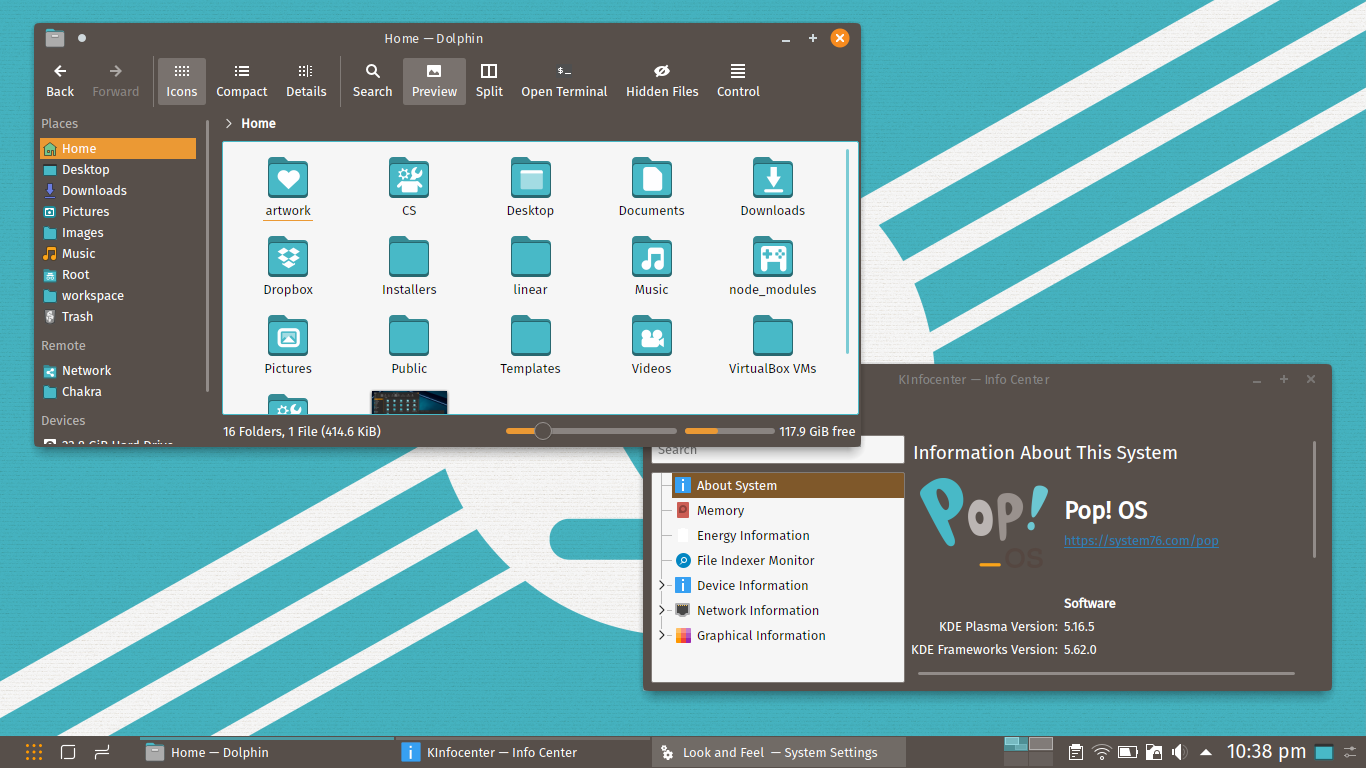Screen dimensions: 1366x768
Task: Open the Public folder
Action: coord(409,345)
